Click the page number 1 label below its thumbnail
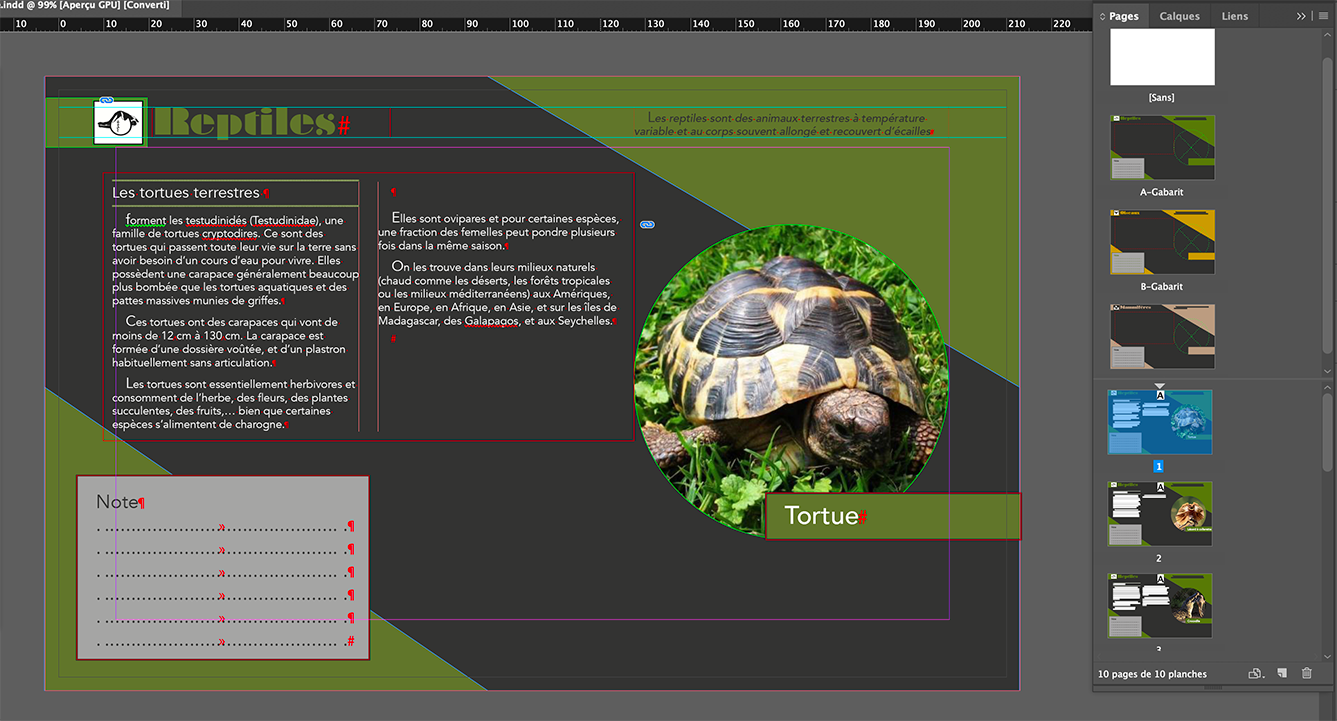 pos(1158,466)
